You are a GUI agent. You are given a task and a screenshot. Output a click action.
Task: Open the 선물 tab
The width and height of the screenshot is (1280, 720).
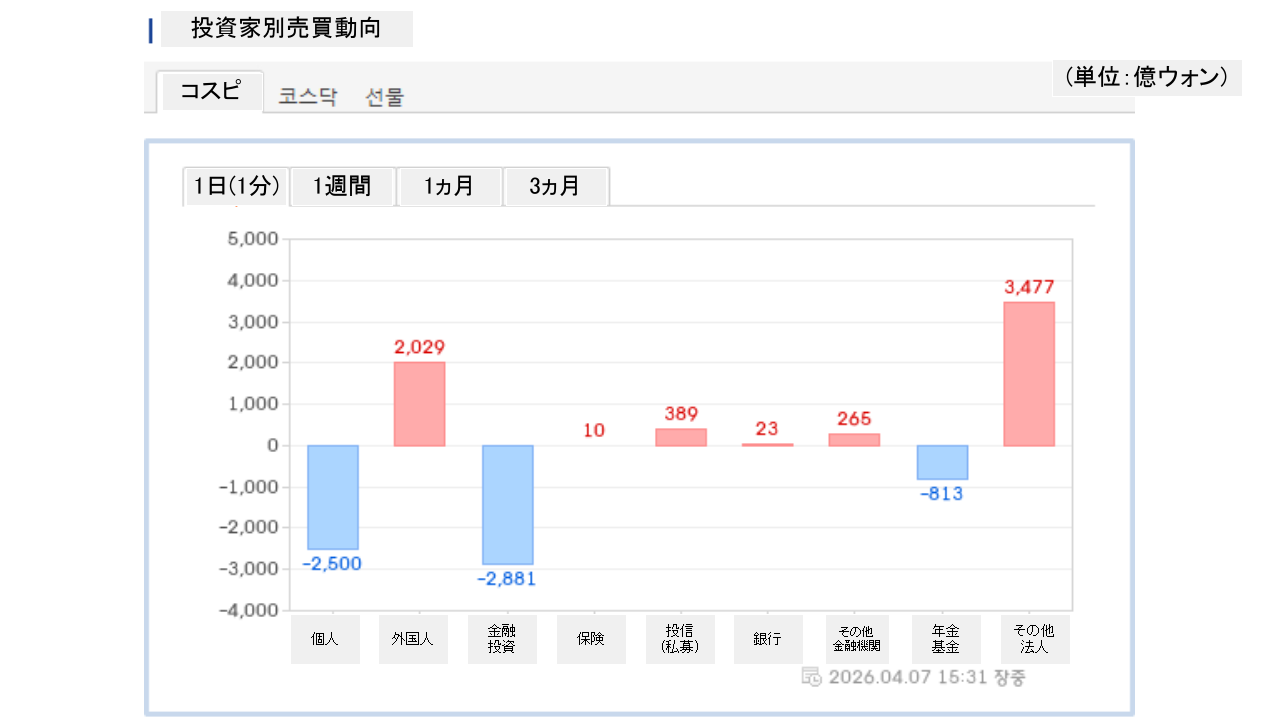coord(385,97)
